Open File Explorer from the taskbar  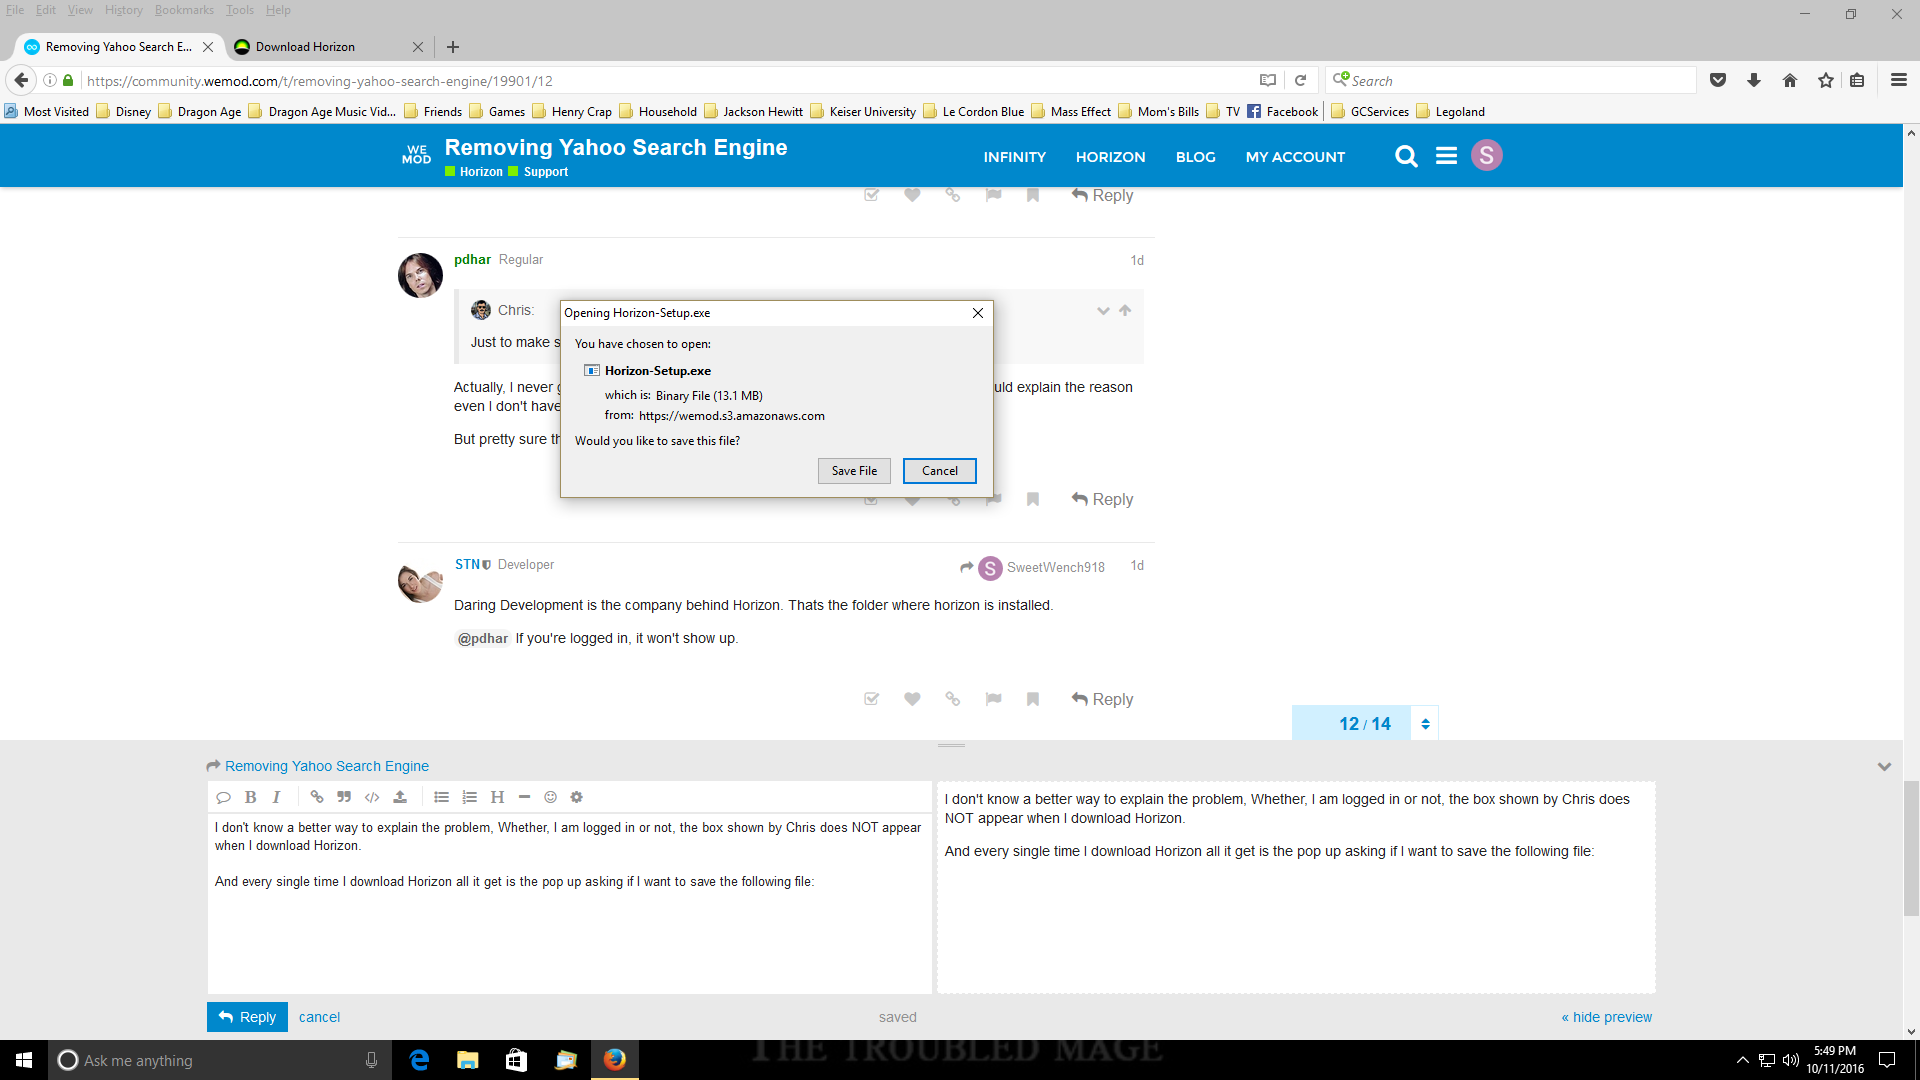(467, 1060)
